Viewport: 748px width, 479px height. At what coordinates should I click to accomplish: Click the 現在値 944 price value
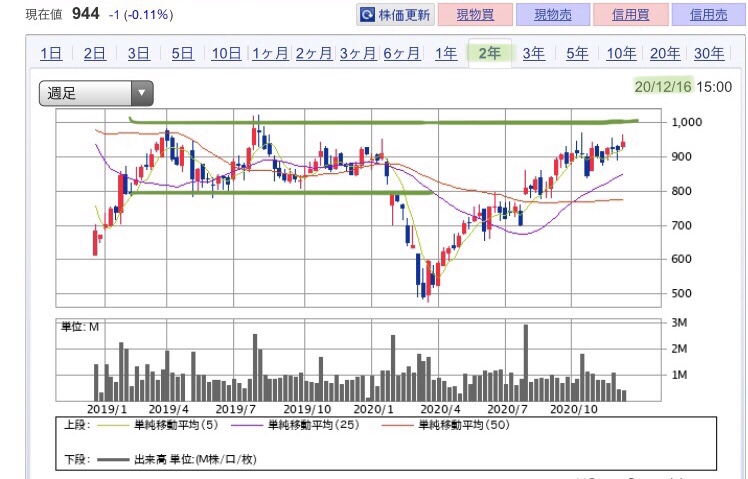point(86,14)
